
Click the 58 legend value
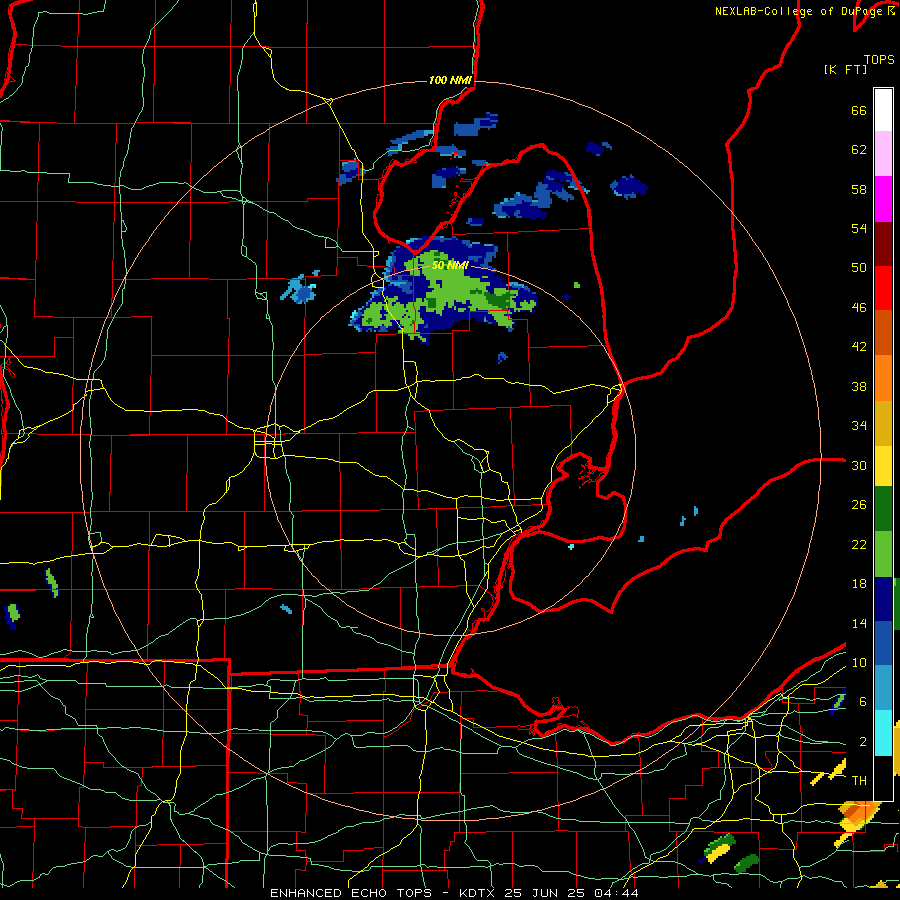click(x=859, y=189)
